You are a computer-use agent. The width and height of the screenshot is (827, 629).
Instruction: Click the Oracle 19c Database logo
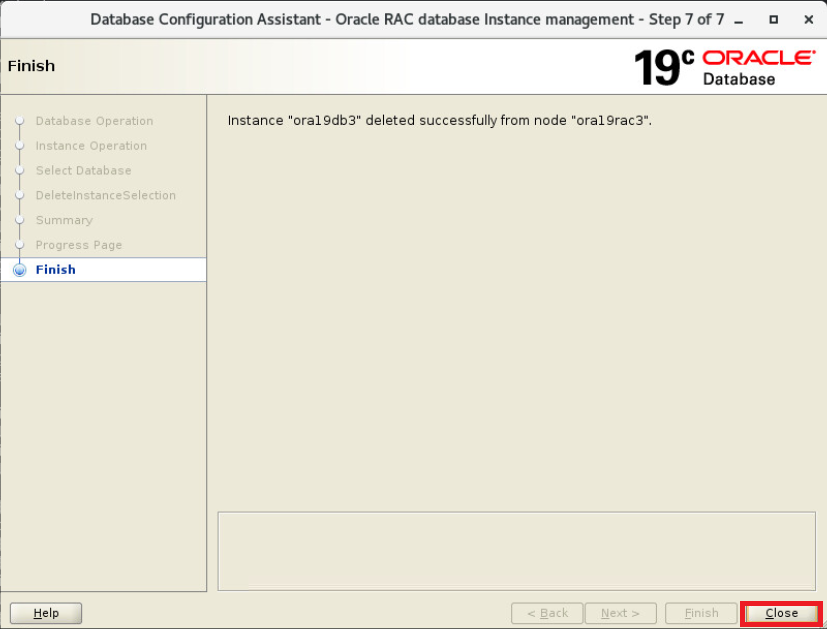click(725, 67)
